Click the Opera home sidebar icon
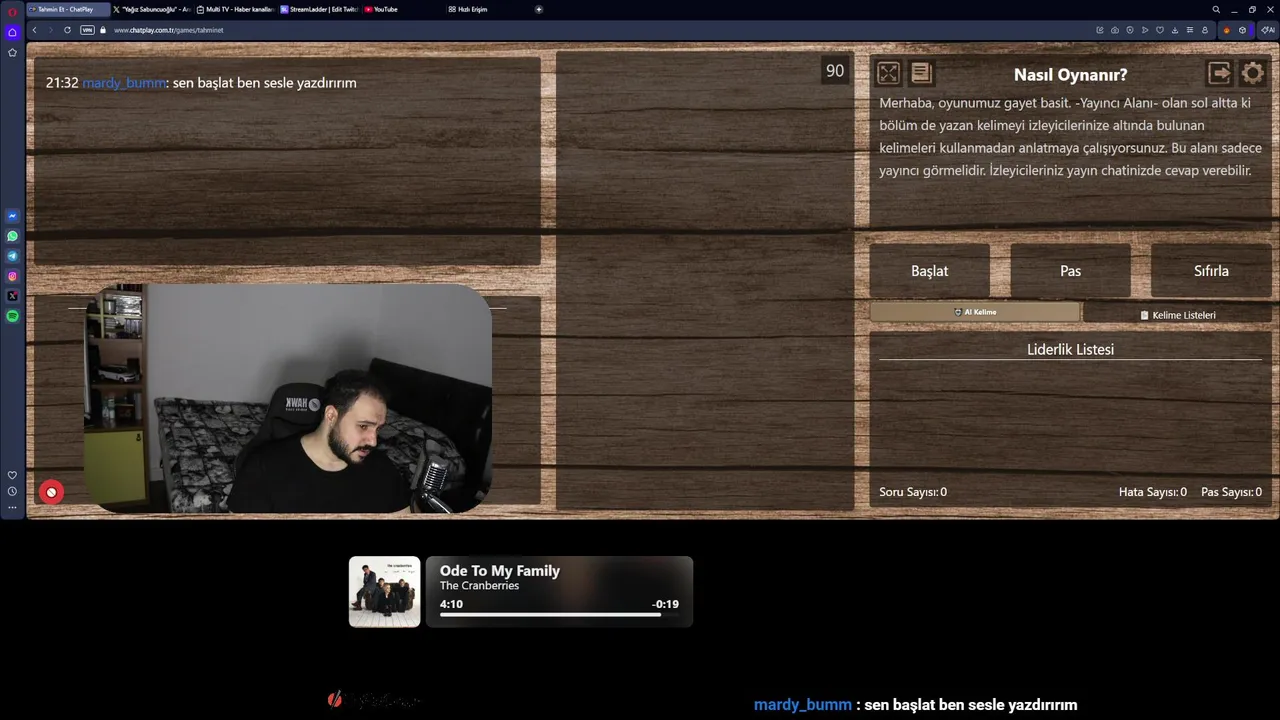 point(12,32)
